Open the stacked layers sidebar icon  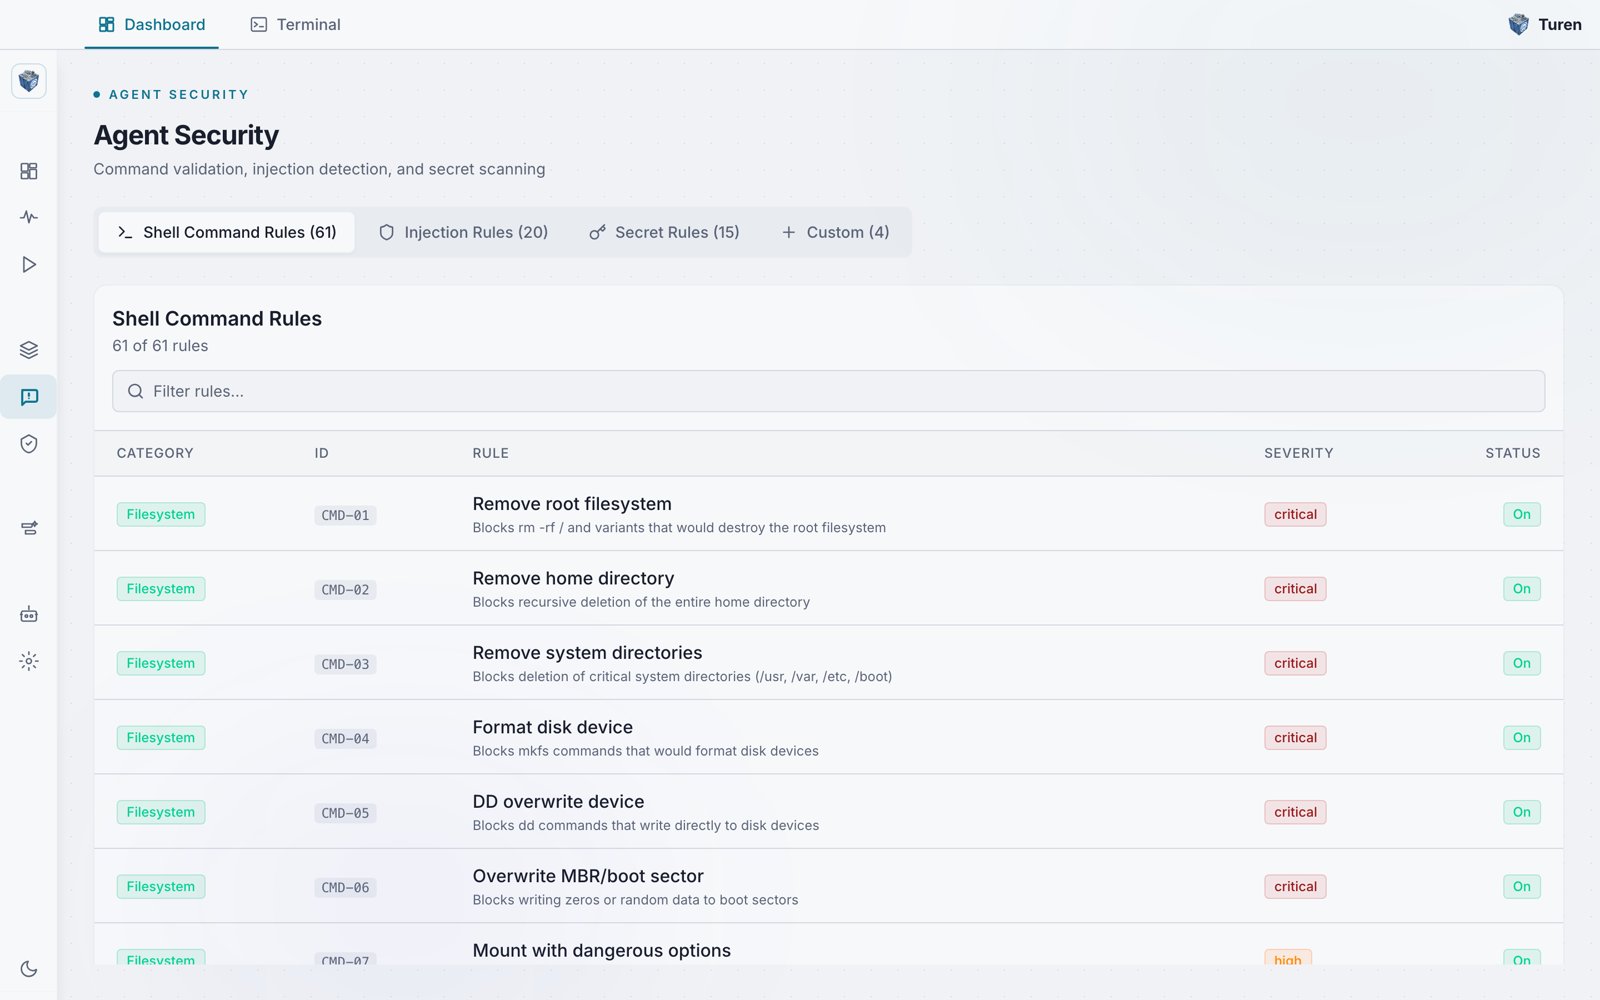[29, 350]
